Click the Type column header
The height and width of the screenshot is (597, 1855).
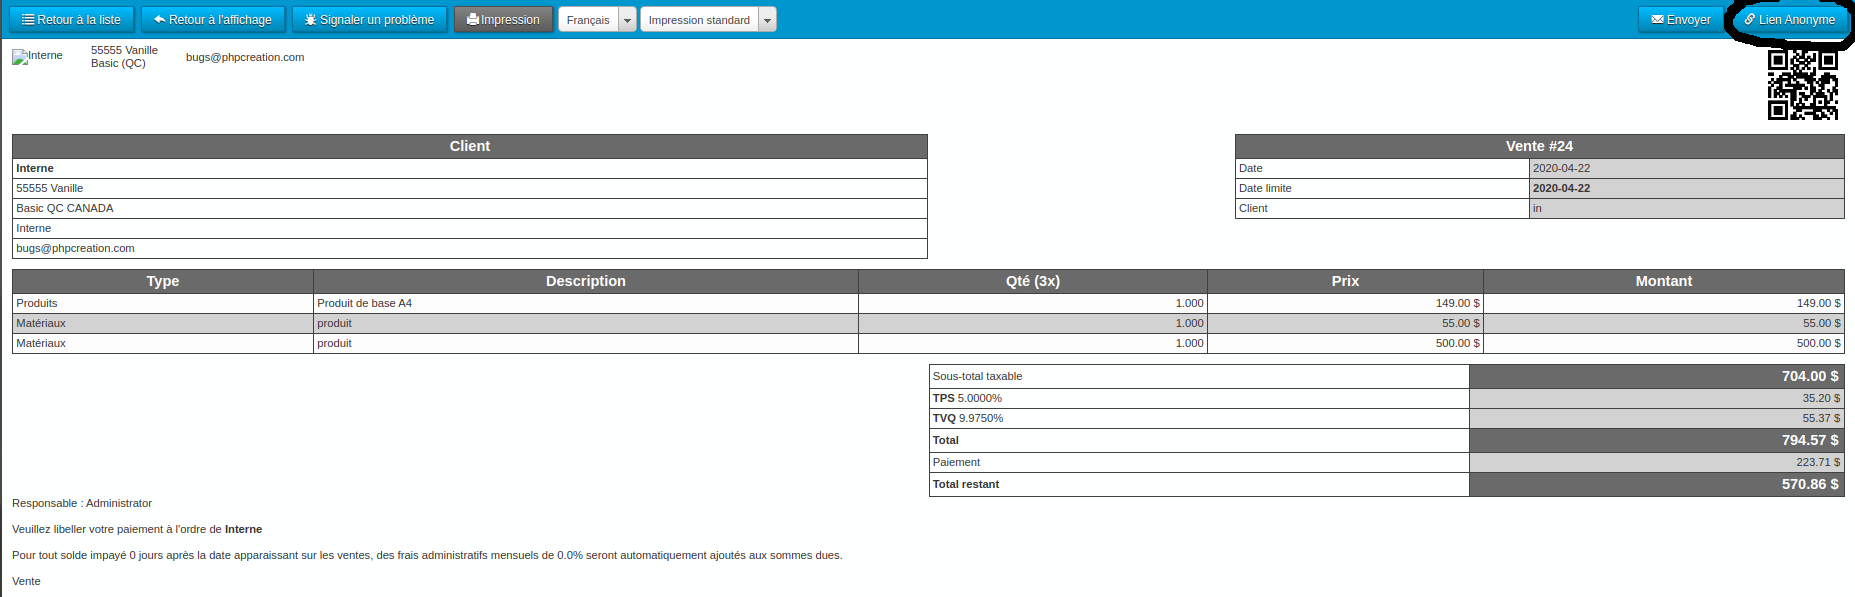163,281
